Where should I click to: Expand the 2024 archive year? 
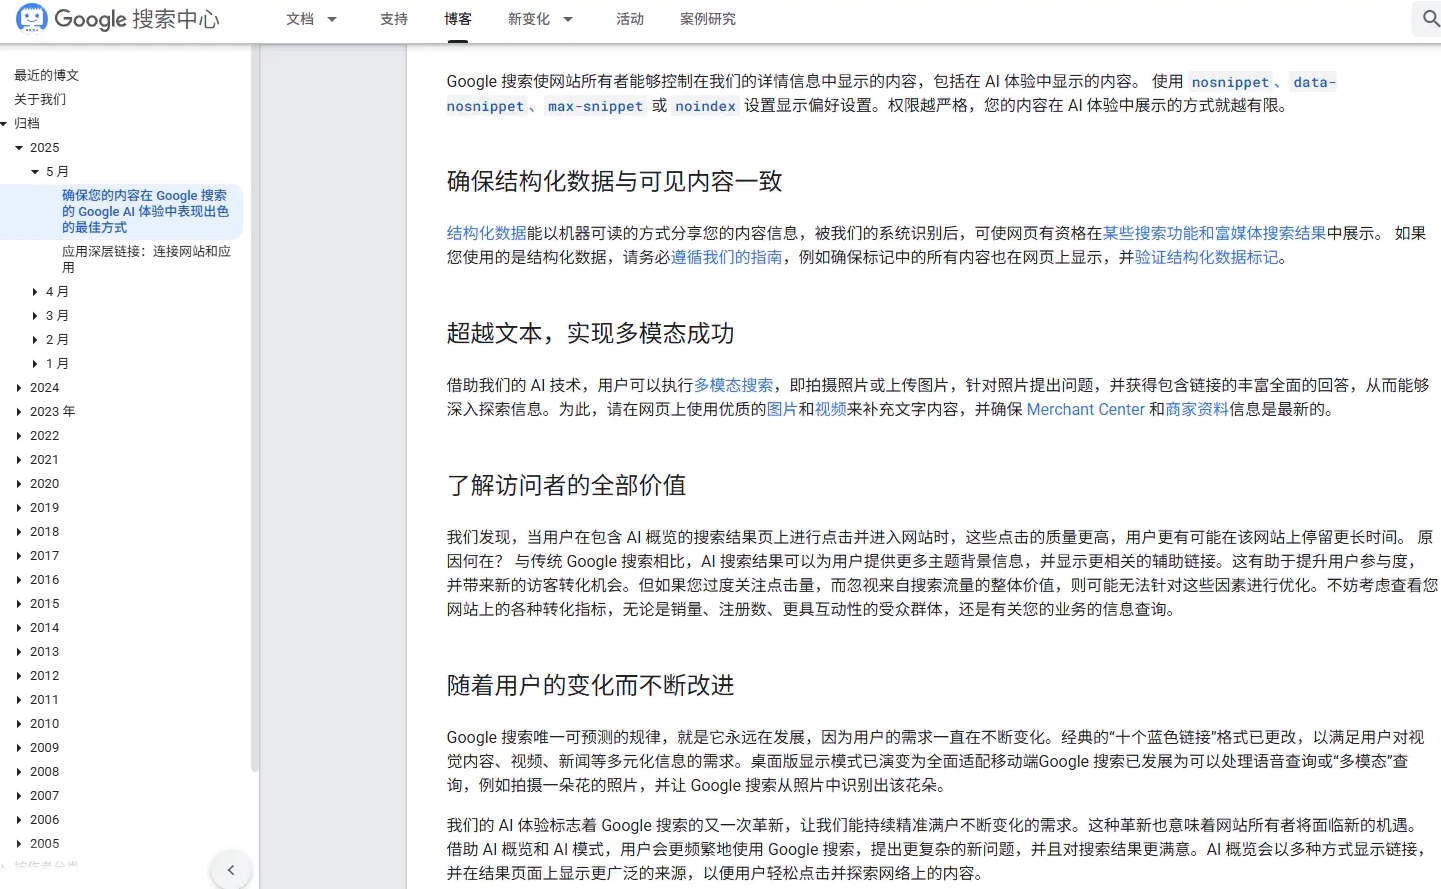(19, 387)
